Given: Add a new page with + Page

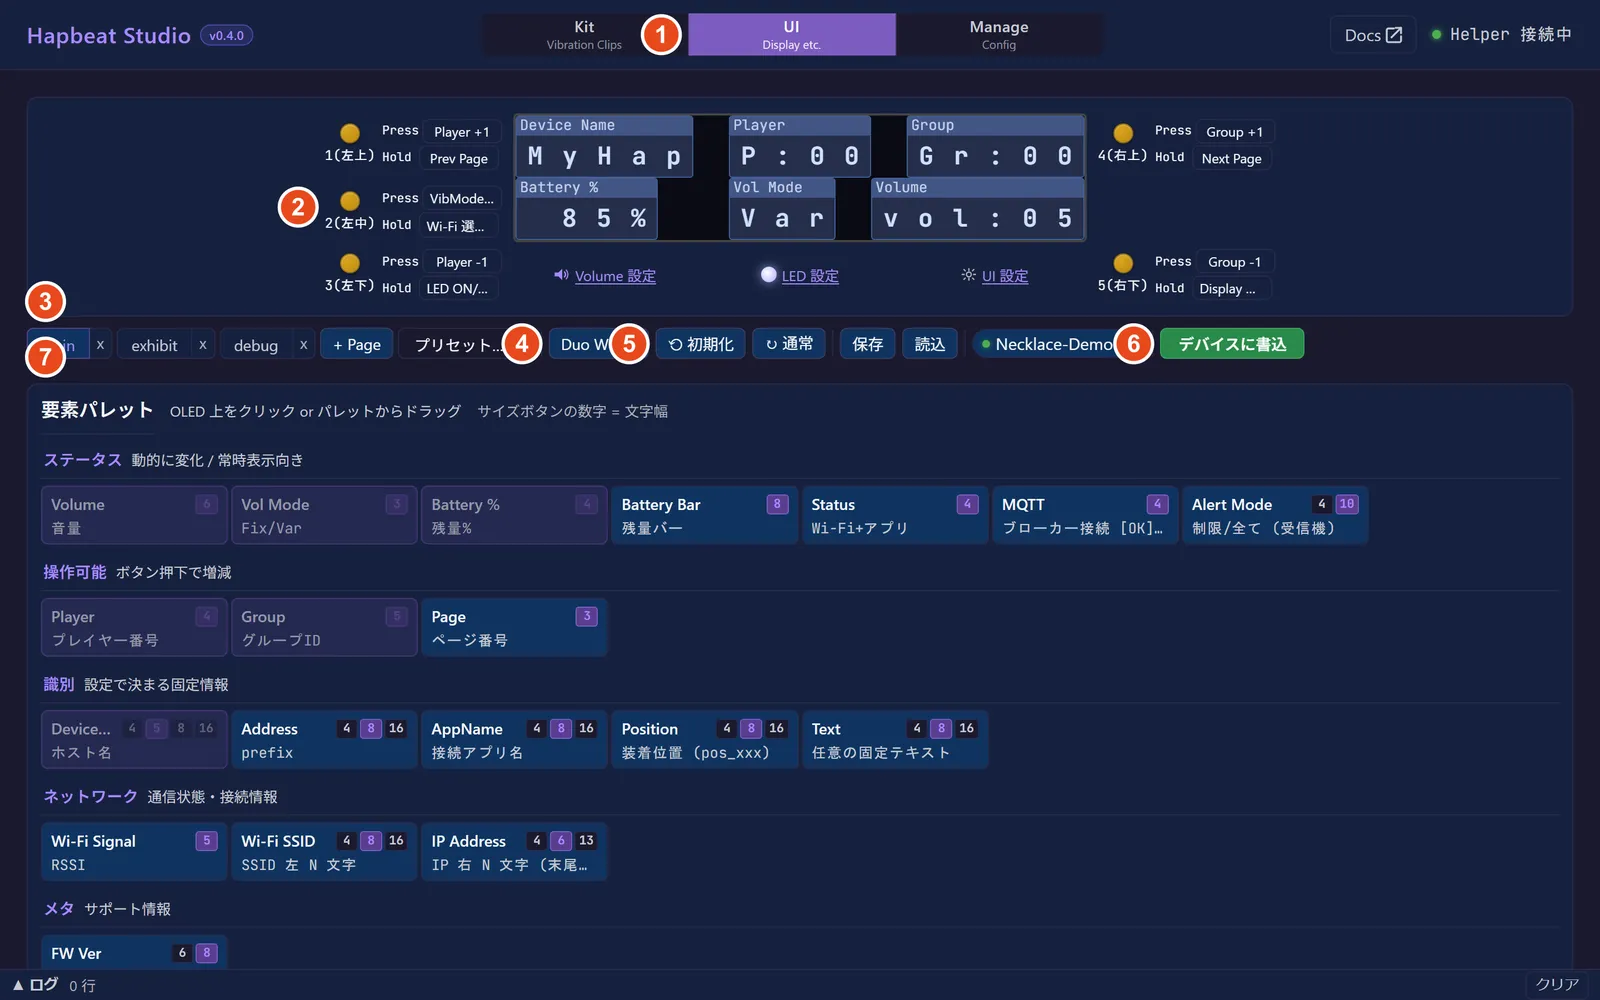Looking at the screenshot, I should [x=357, y=345].
